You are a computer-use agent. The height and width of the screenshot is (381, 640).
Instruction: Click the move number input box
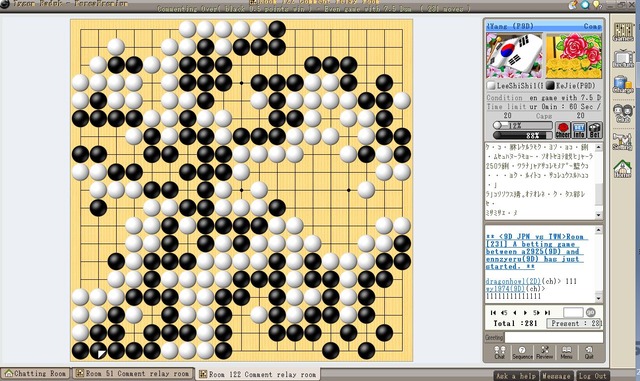573,312
